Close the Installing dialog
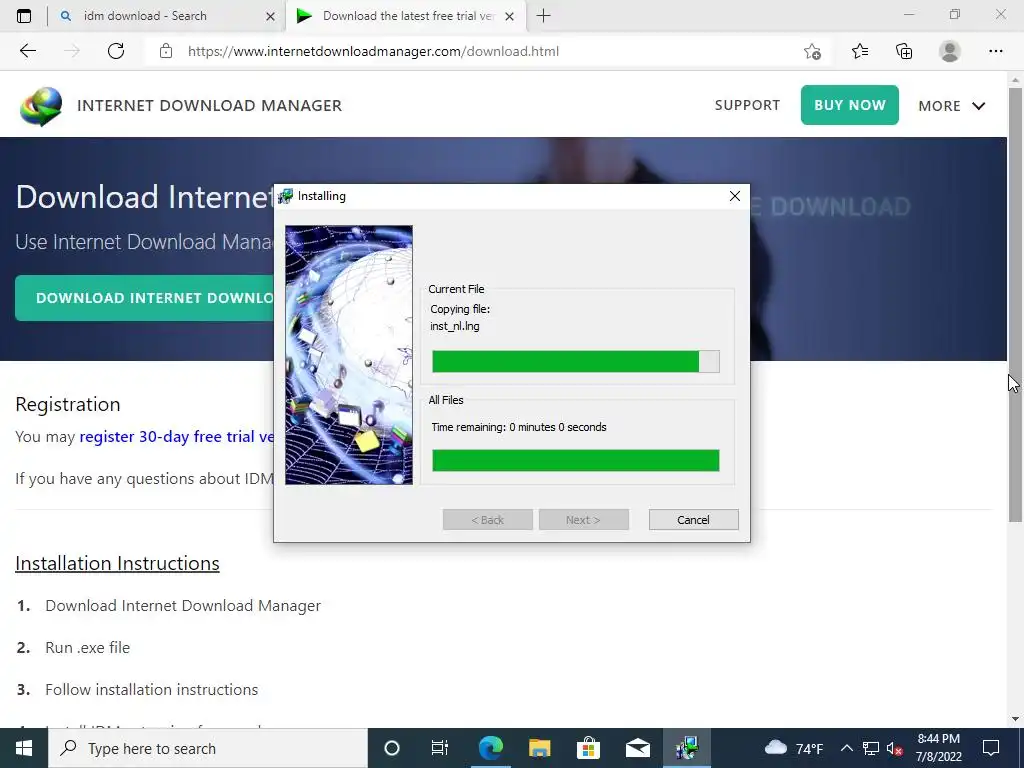The height and width of the screenshot is (768, 1024). tap(735, 196)
